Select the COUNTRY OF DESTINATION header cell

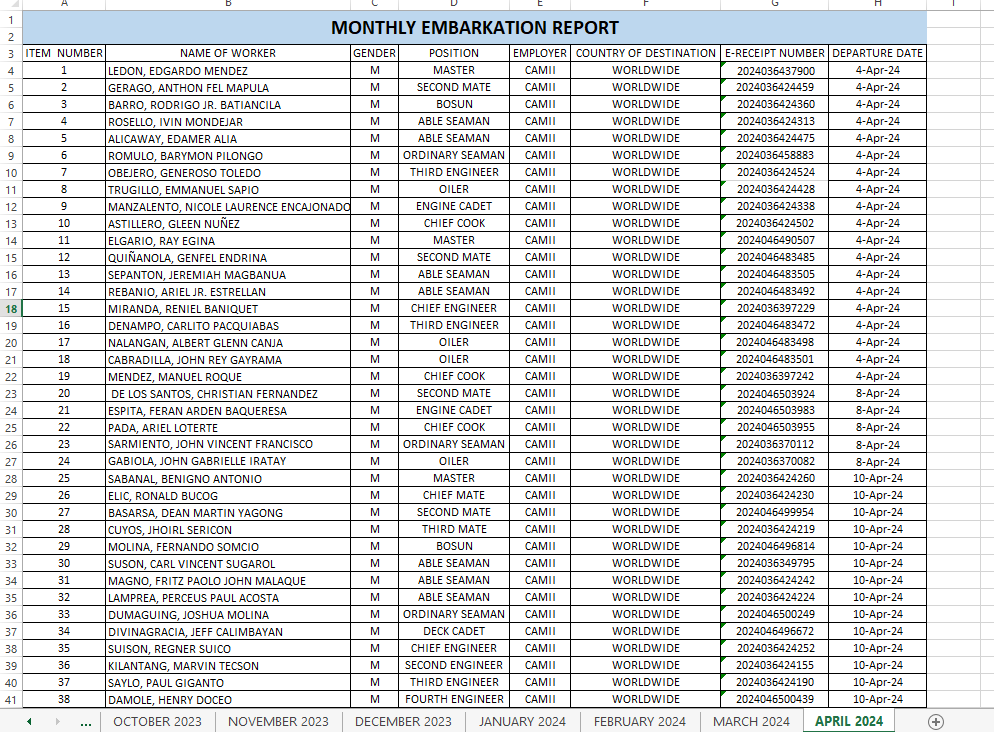[x=645, y=53]
